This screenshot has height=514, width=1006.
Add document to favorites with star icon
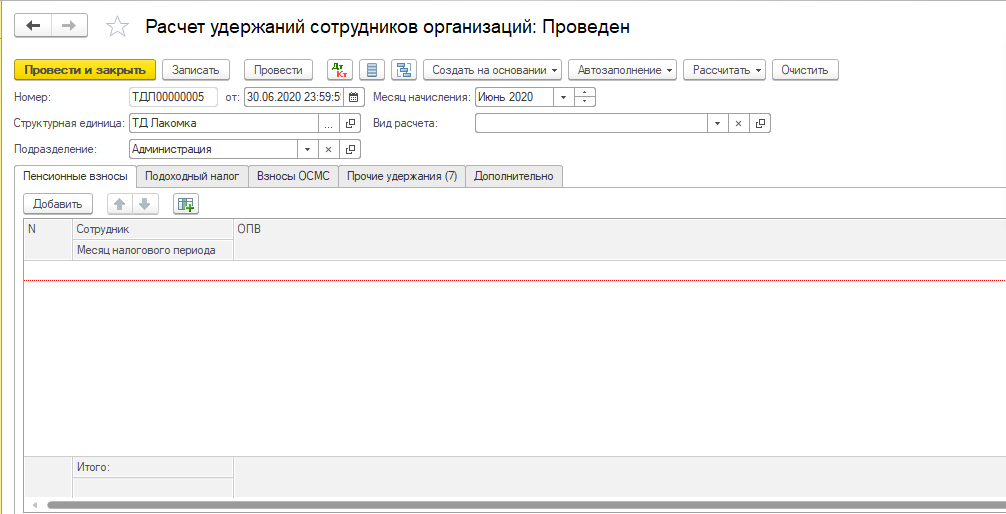tap(117, 27)
